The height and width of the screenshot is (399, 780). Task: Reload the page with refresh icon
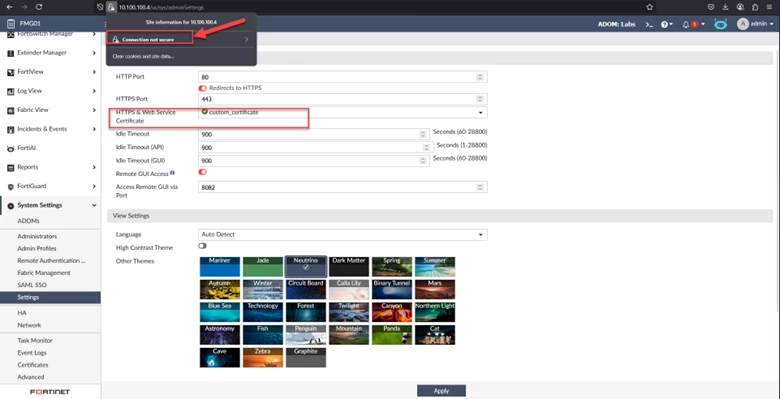[x=39, y=7]
